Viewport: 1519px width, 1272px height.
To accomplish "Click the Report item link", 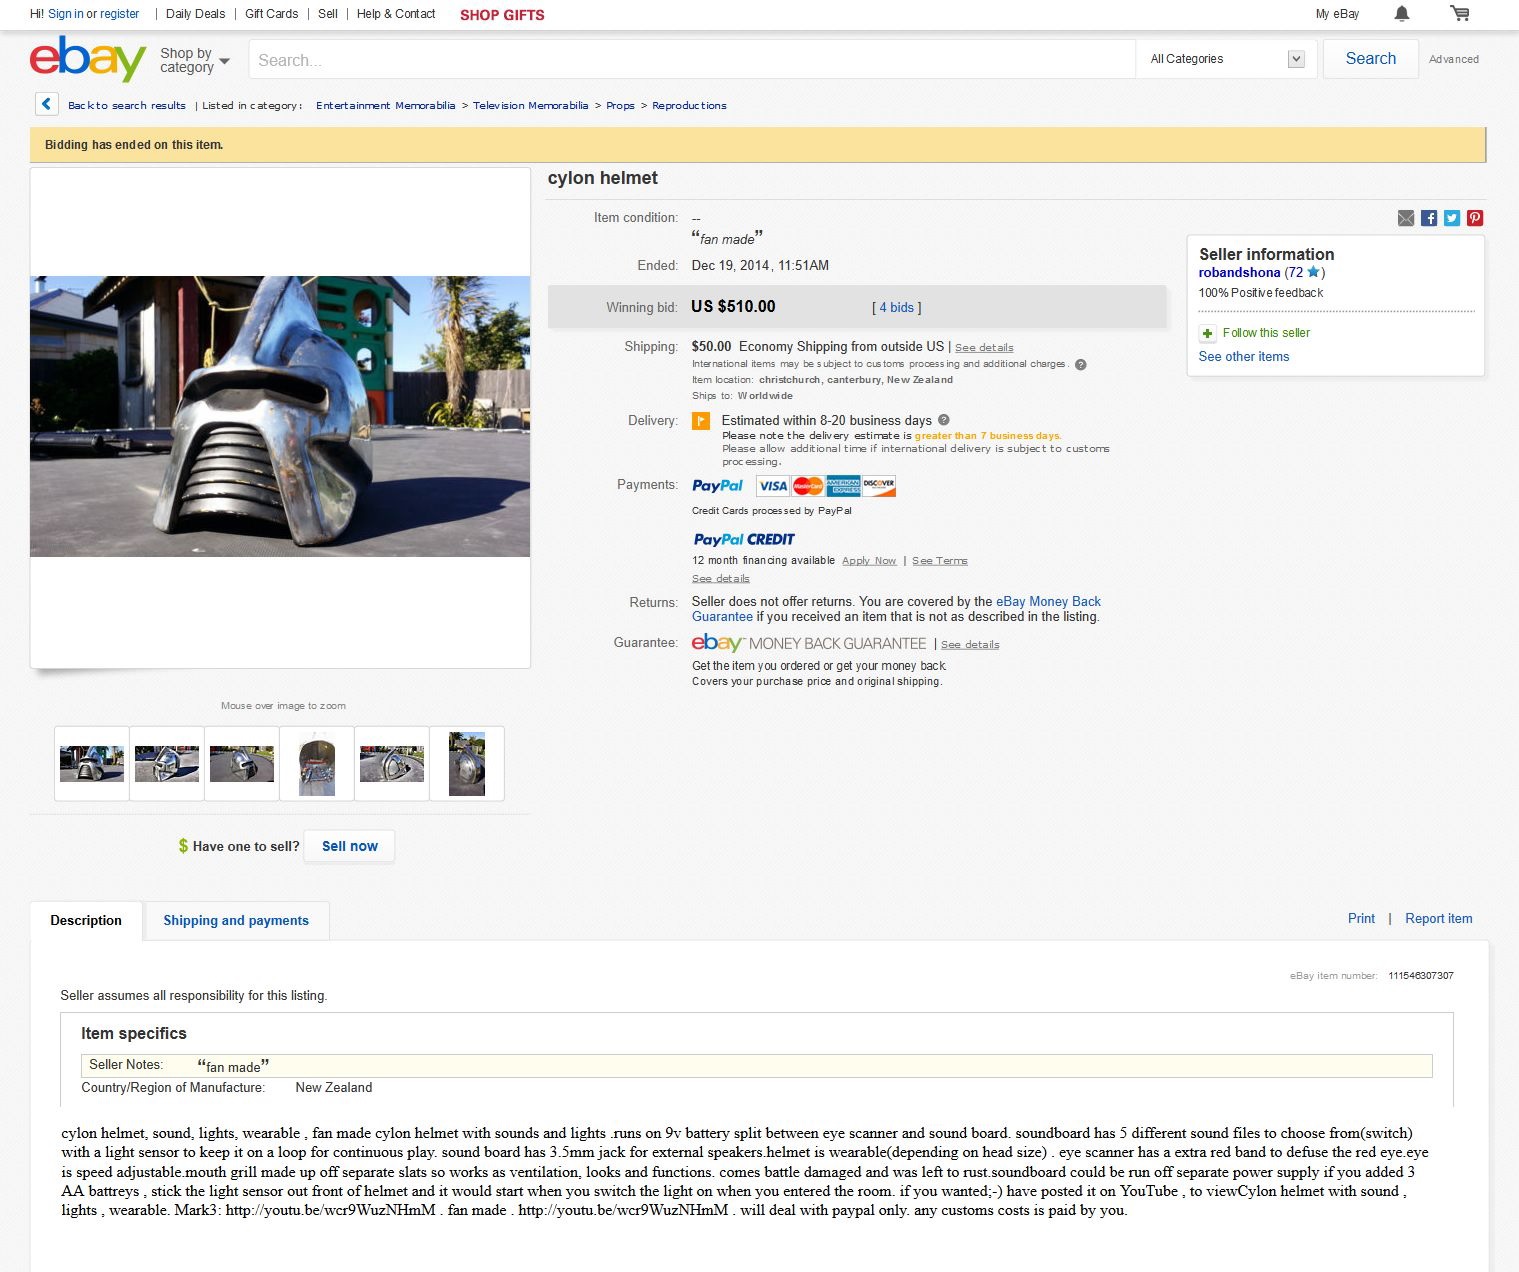I will click(1438, 918).
